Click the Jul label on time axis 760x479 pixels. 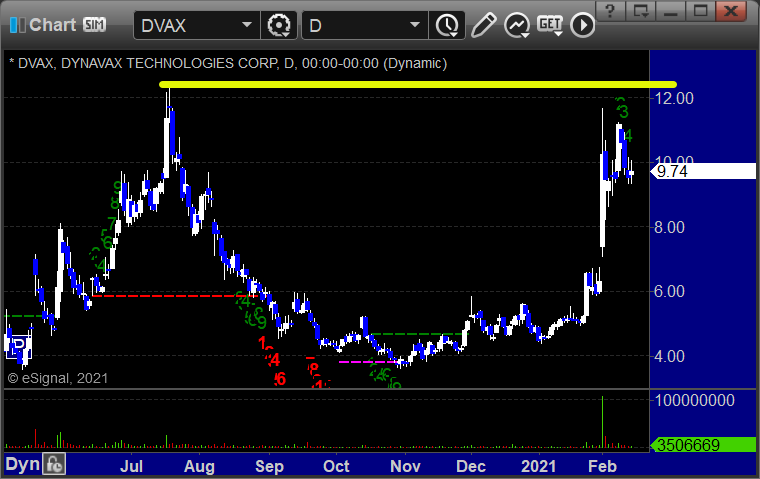click(131, 466)
